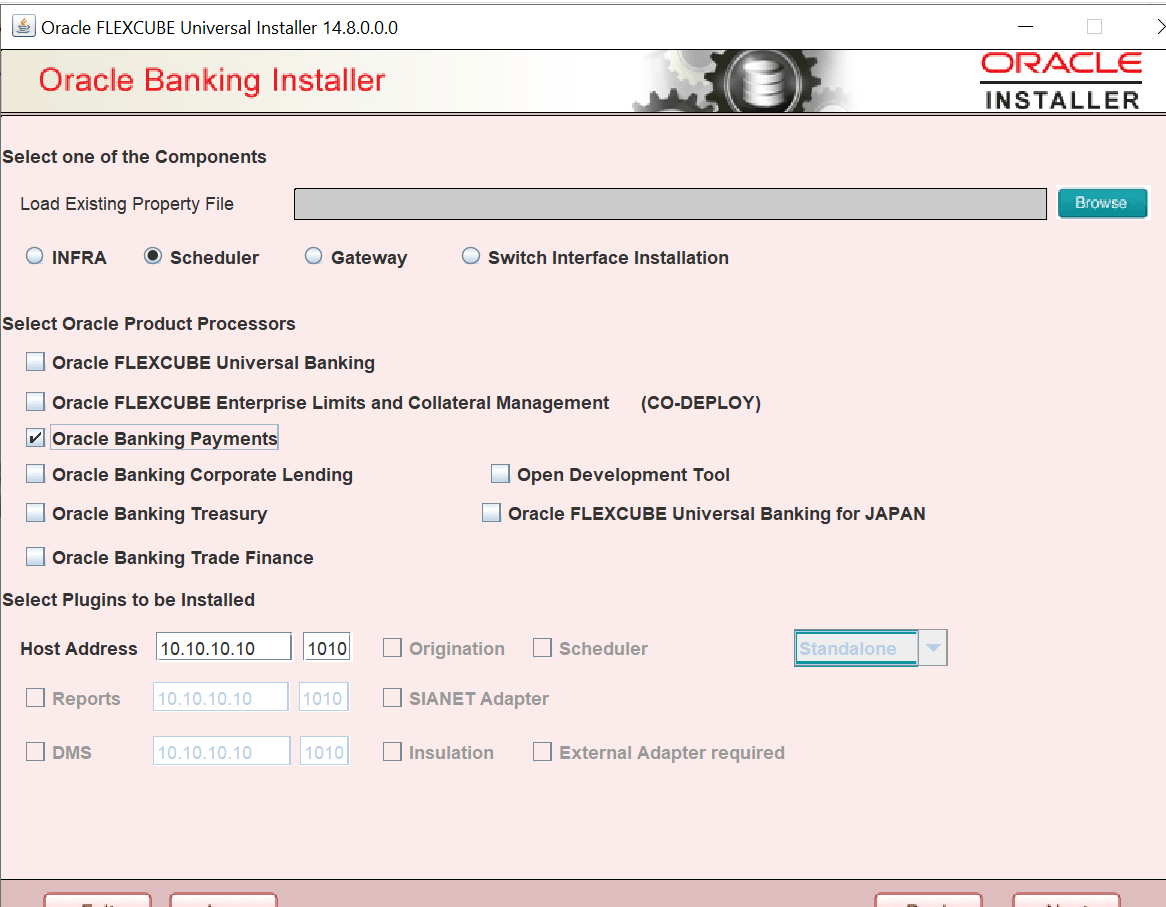Click the Host Address IP field
Viewport: 1166px width, 907px height.
[223, 647]
